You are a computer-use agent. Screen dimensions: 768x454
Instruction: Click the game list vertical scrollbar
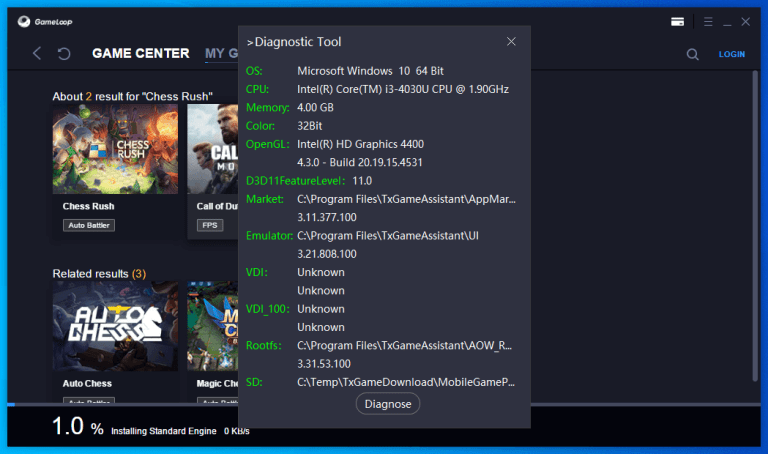755,225
